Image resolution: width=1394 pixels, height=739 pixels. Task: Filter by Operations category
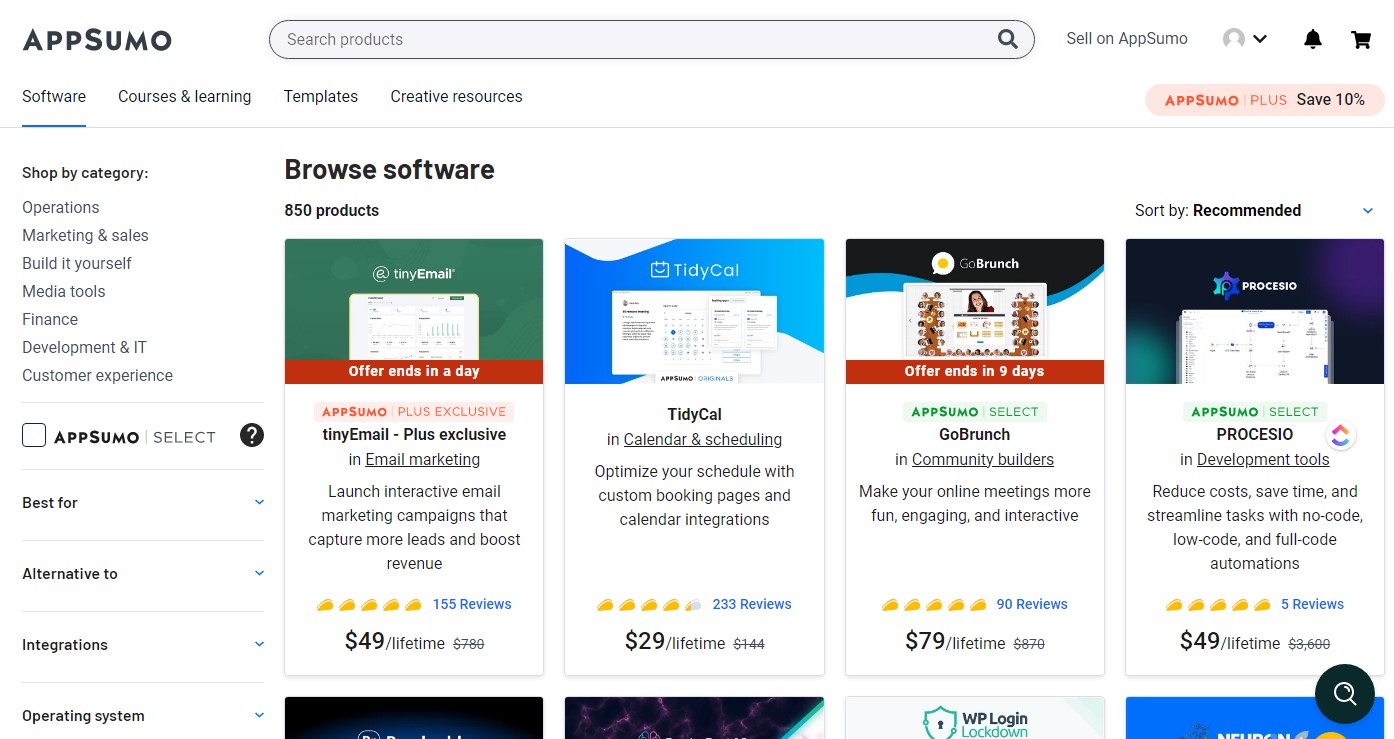click(x=61, y=208)
